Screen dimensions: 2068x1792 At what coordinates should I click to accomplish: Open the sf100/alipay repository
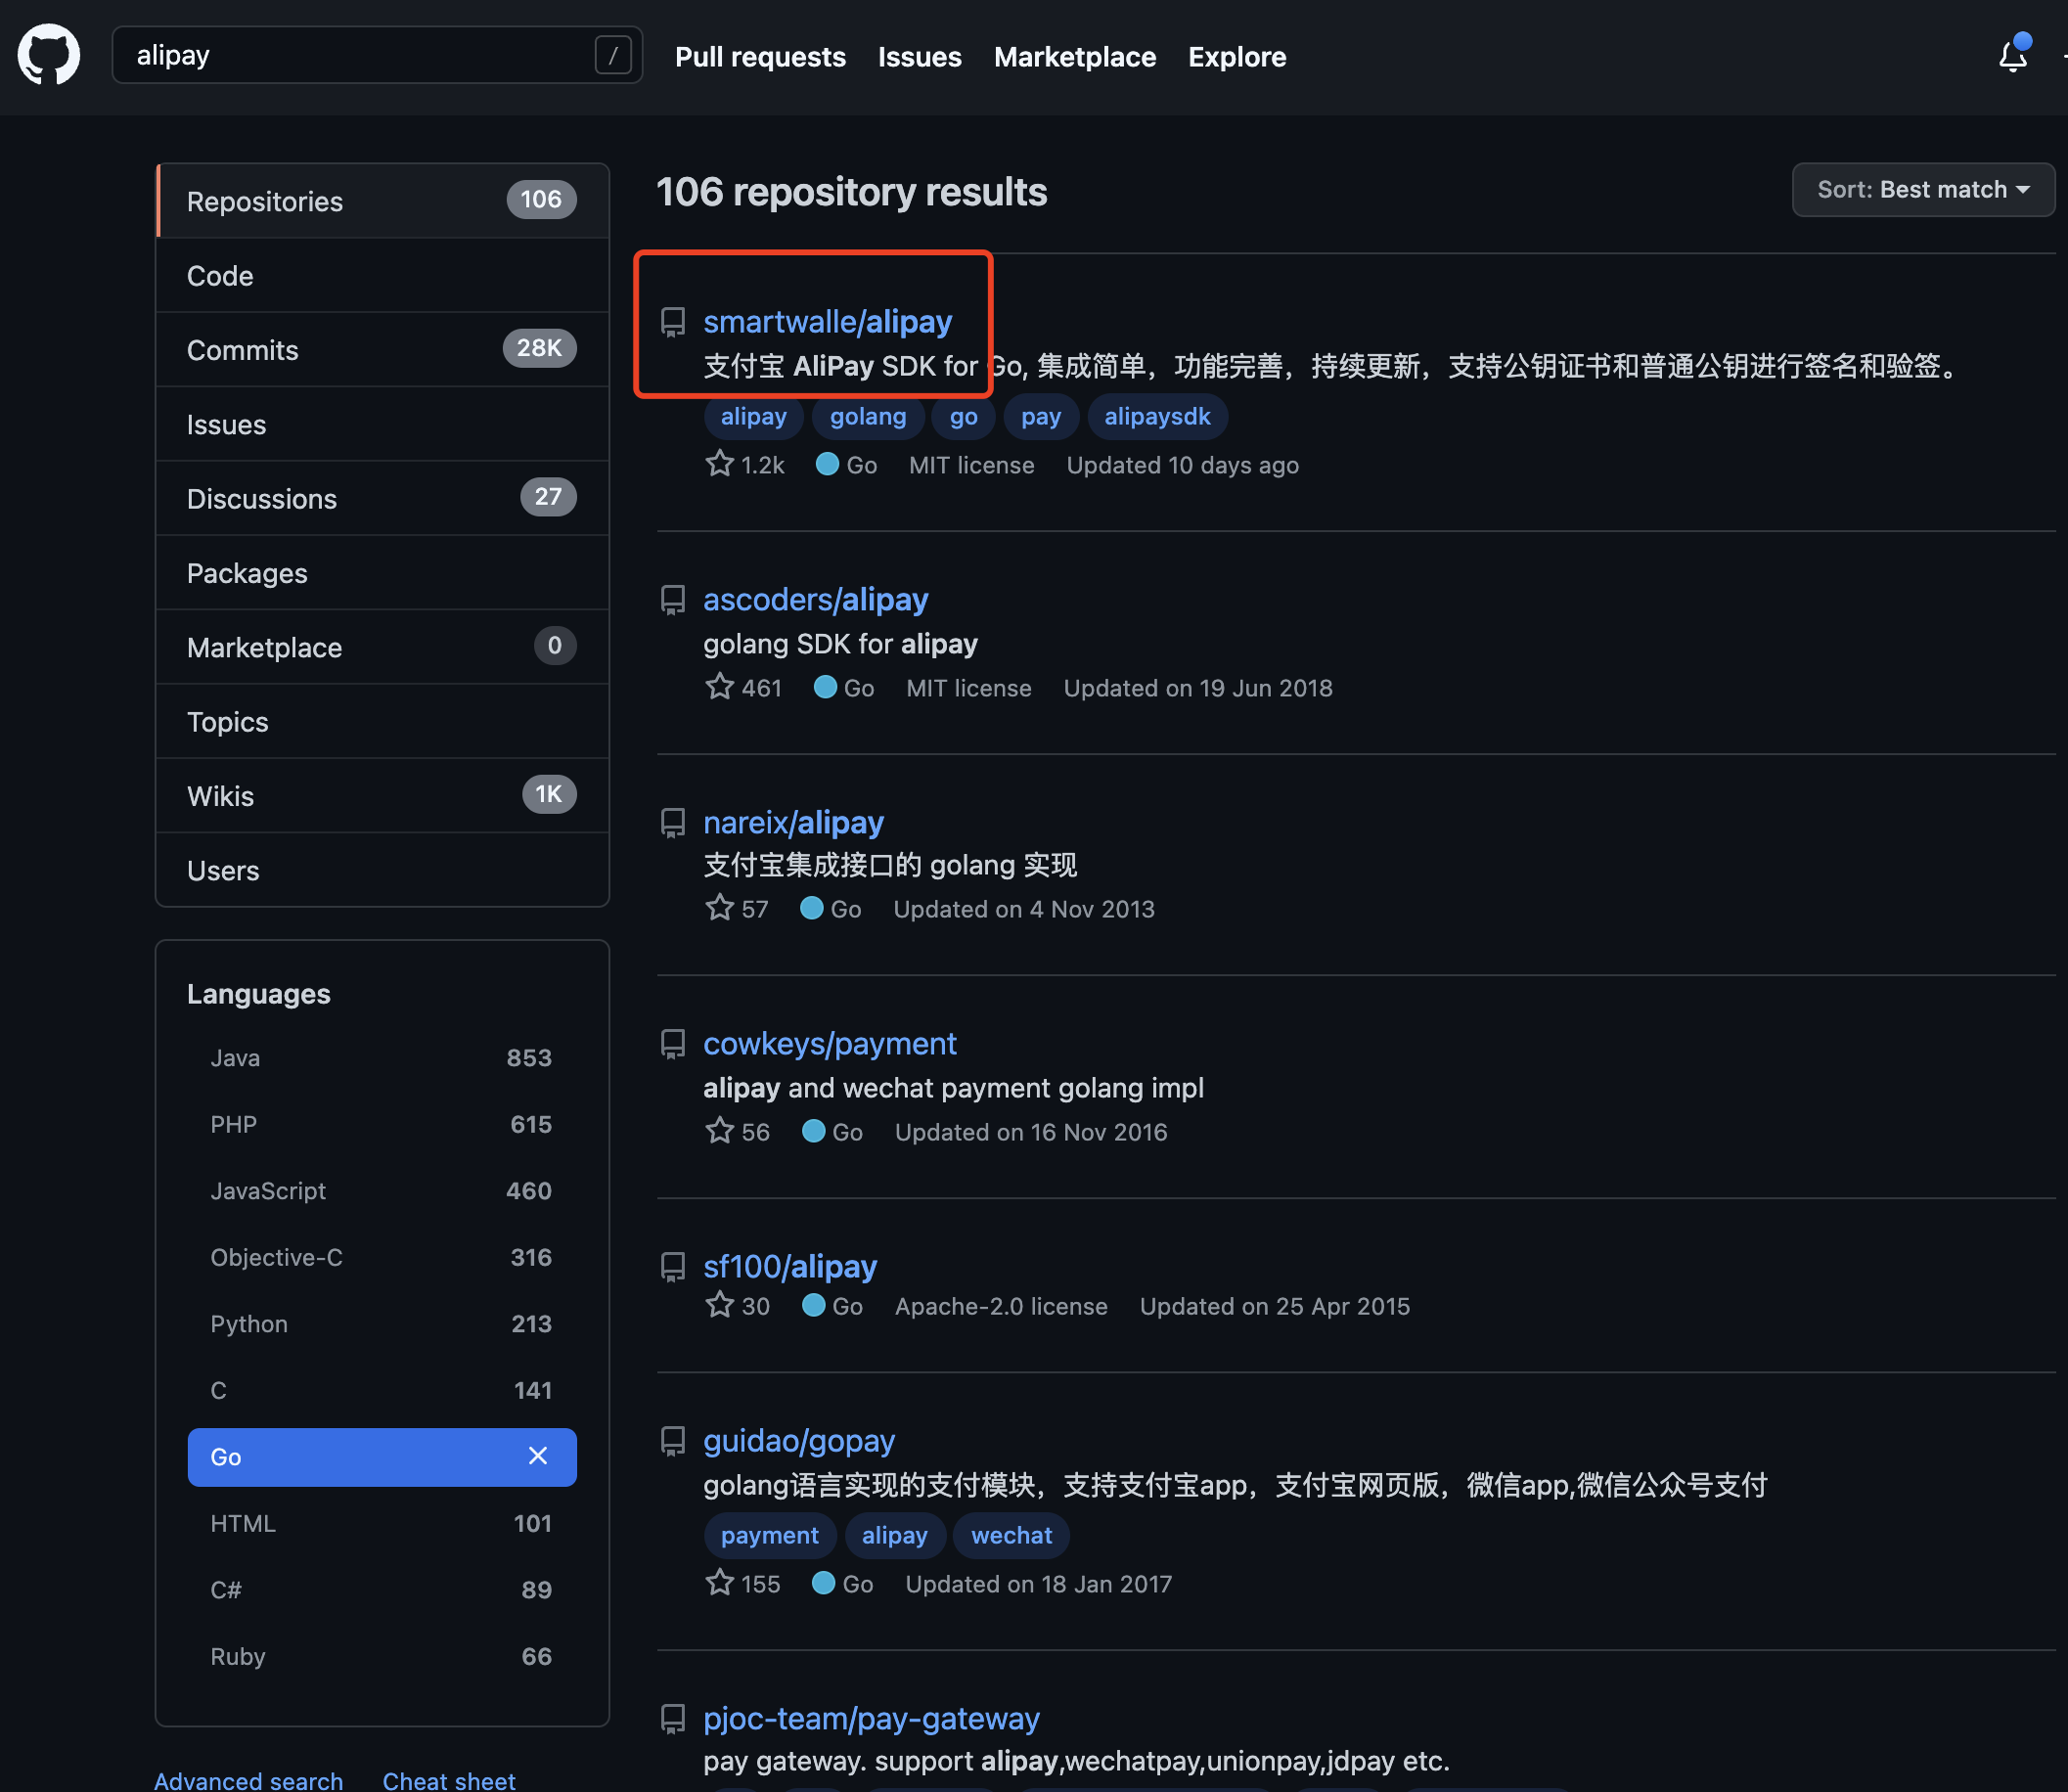click(790, 1267)
